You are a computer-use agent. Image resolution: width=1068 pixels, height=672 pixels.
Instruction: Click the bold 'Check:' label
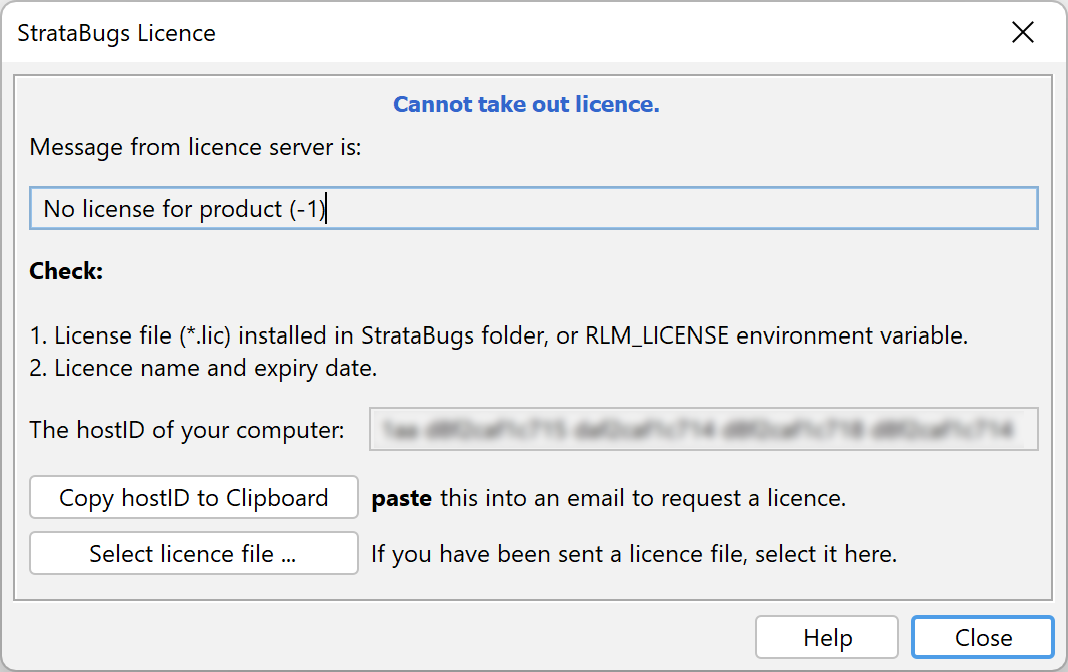(x=66, y=271)
